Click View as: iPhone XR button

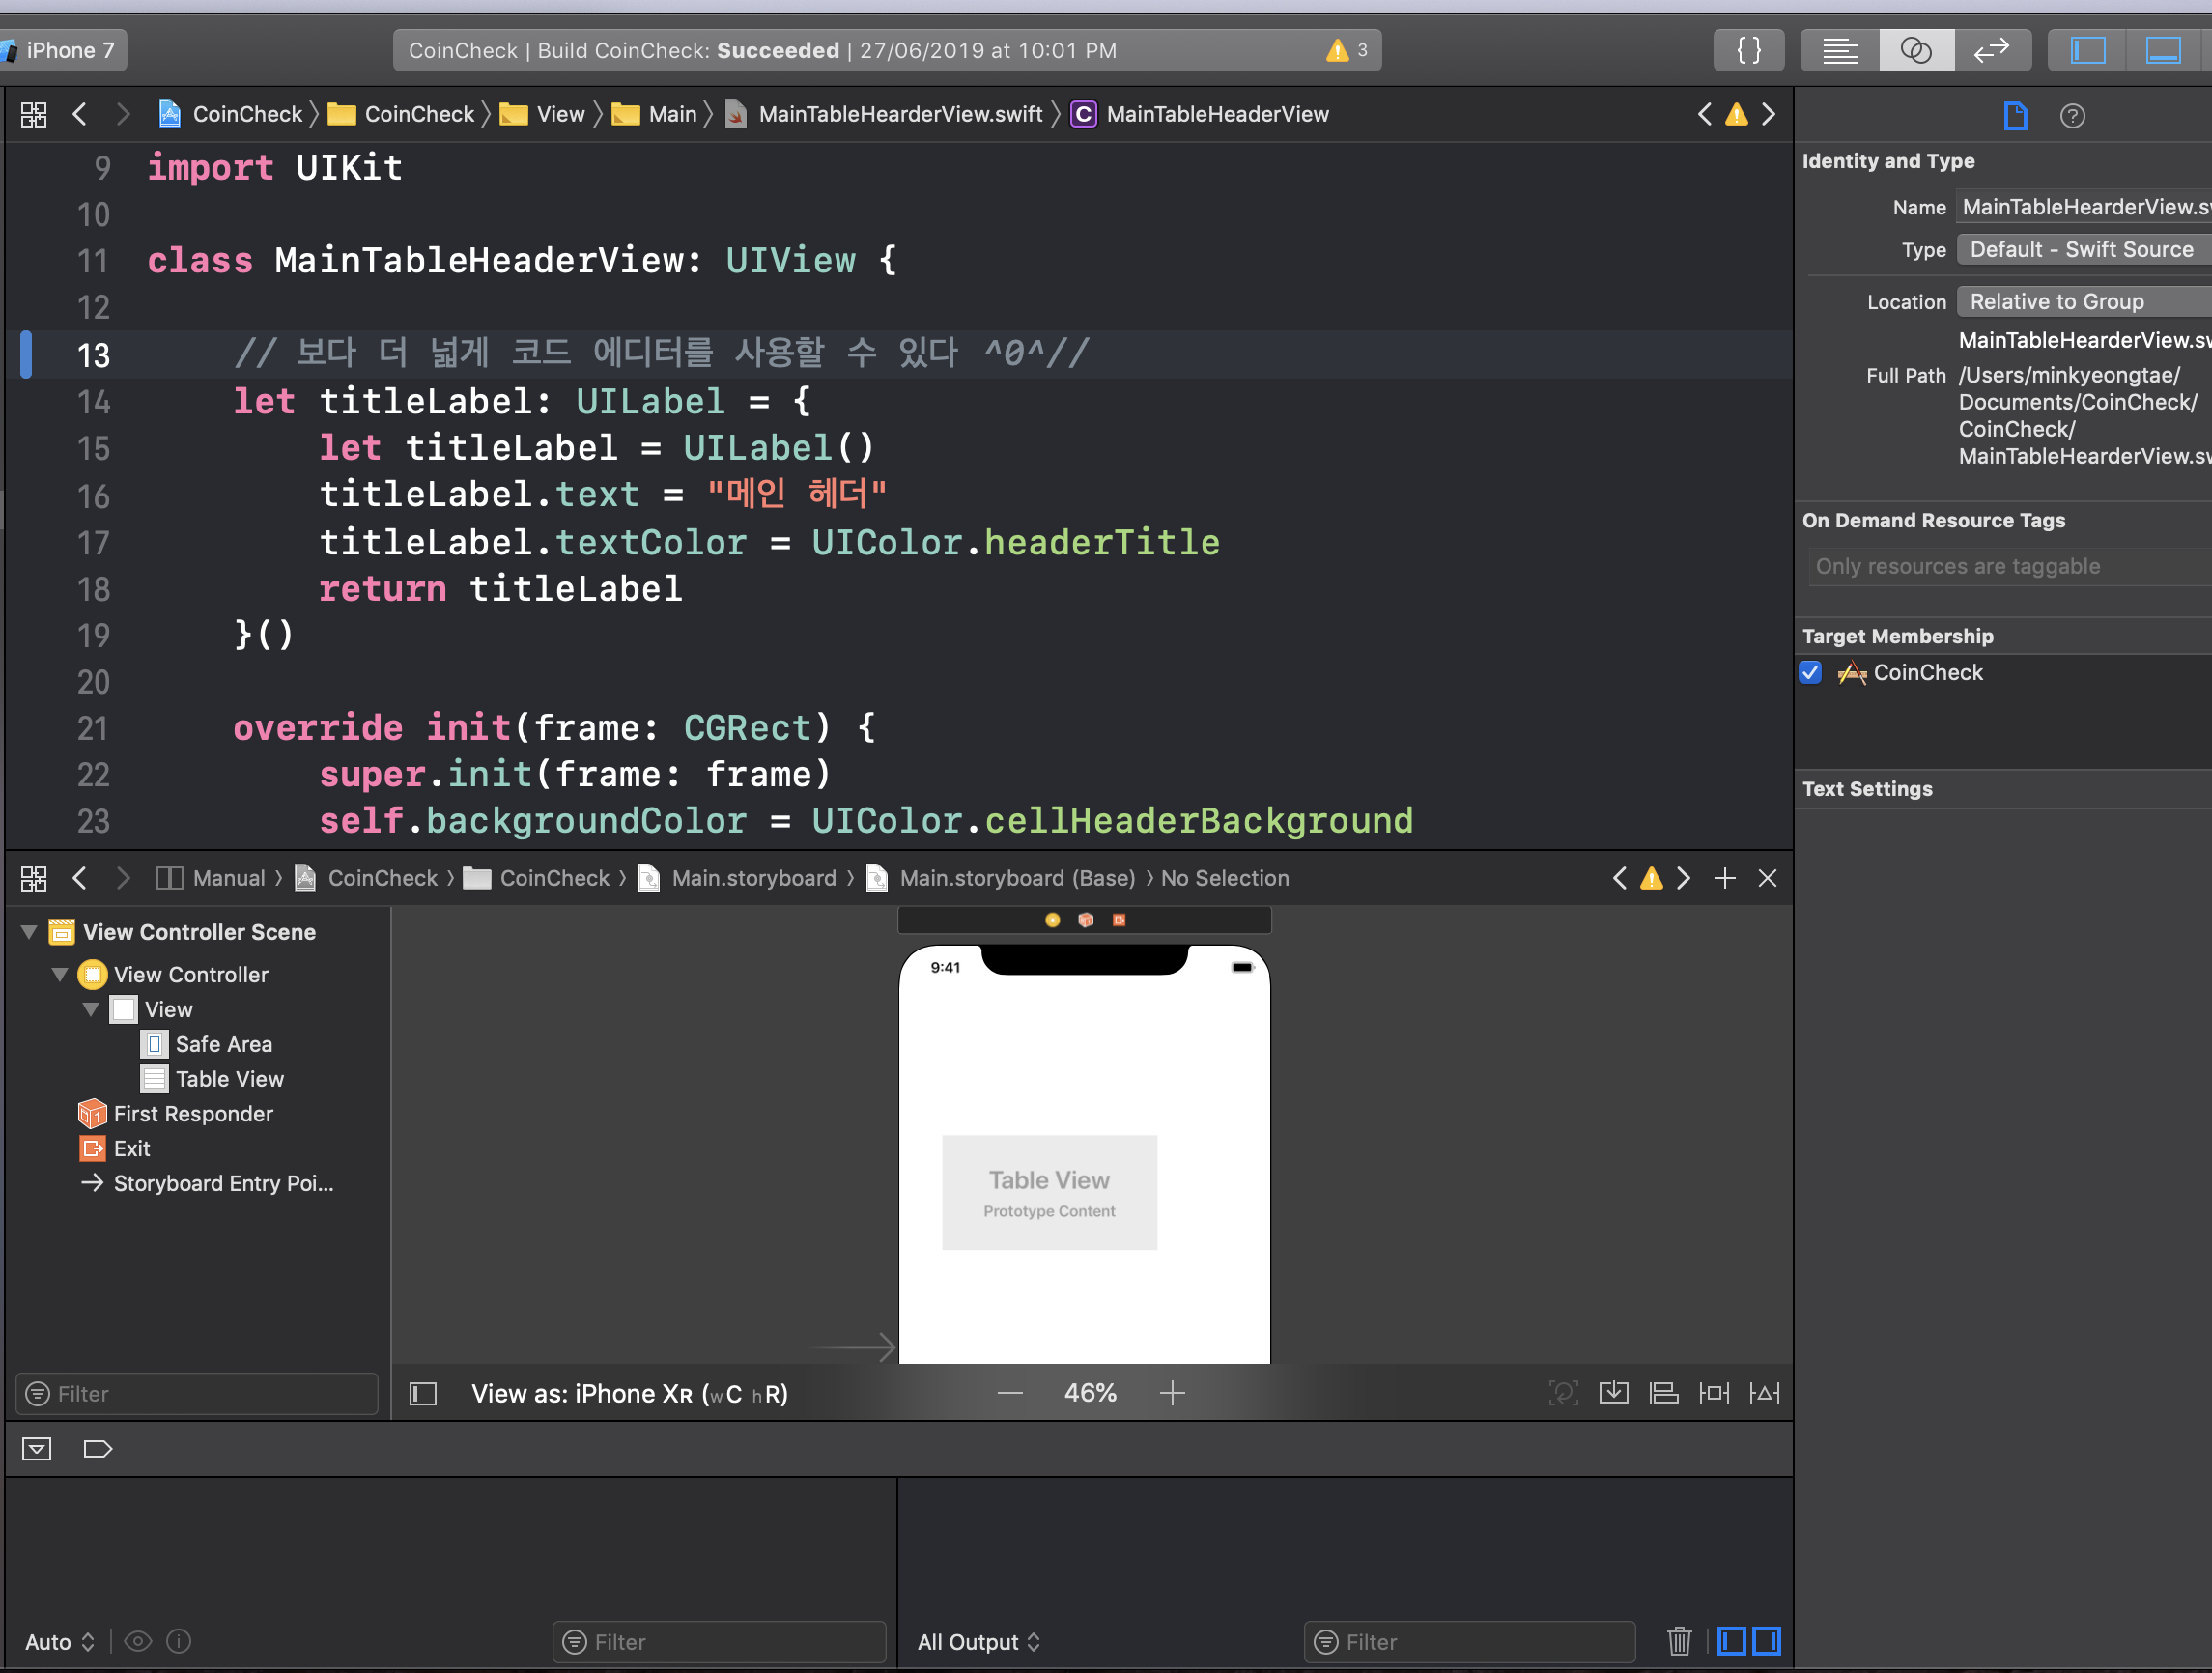coord(629,1393)
